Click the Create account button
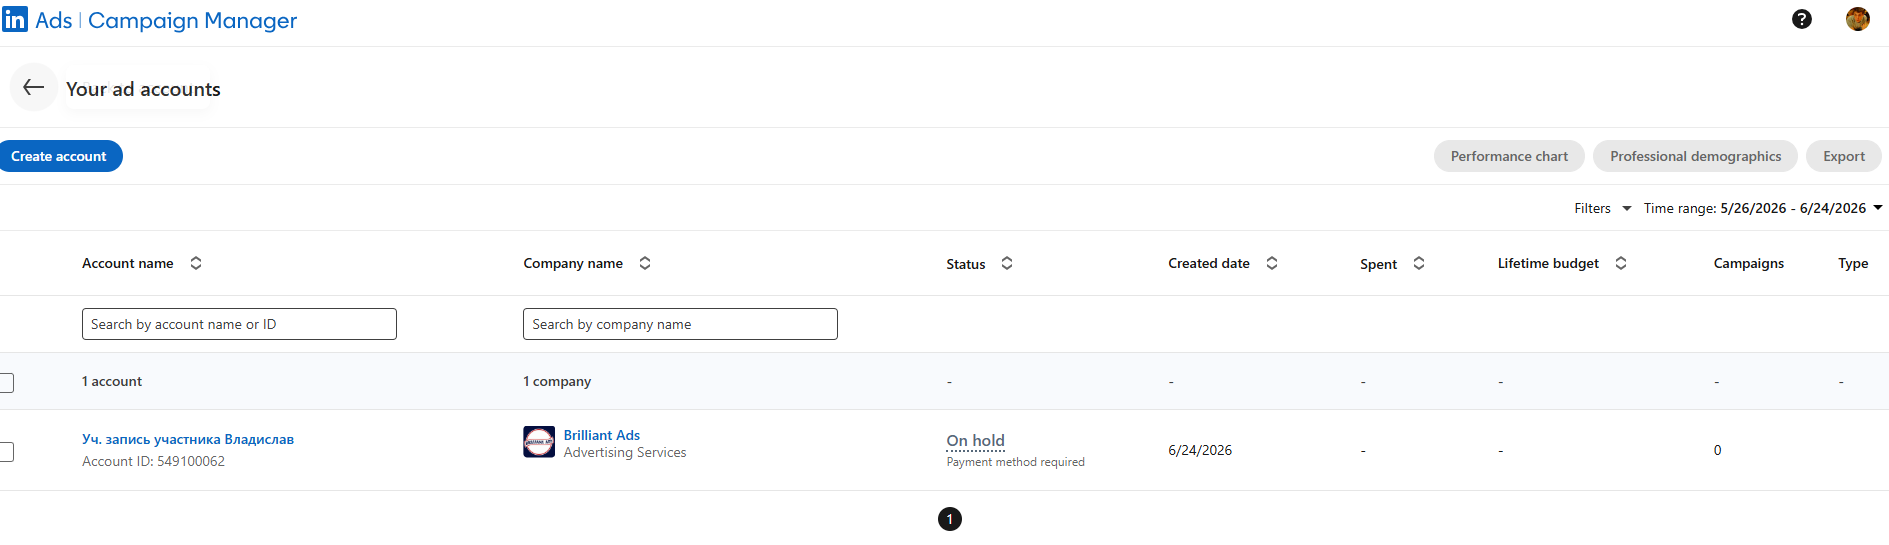This screenshot has width=1889, height=545. coord(58,156)
